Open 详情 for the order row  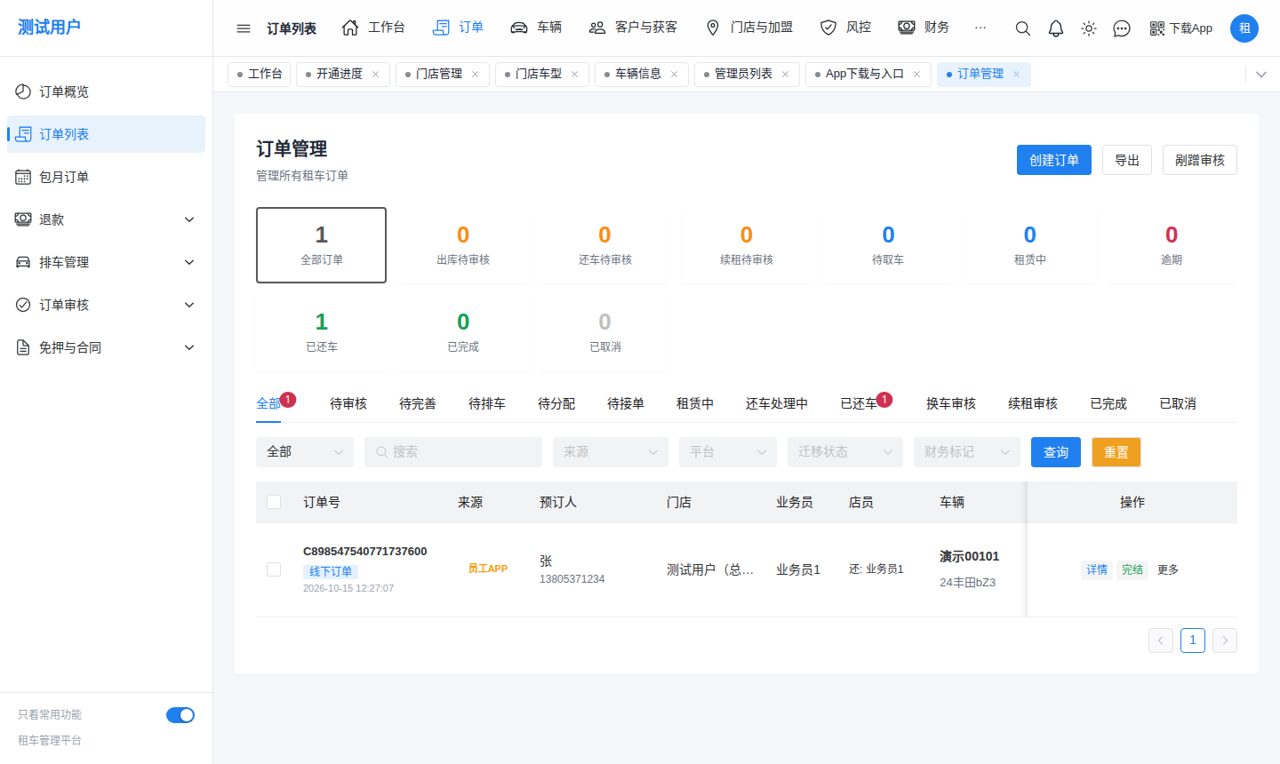point(1097,570)
